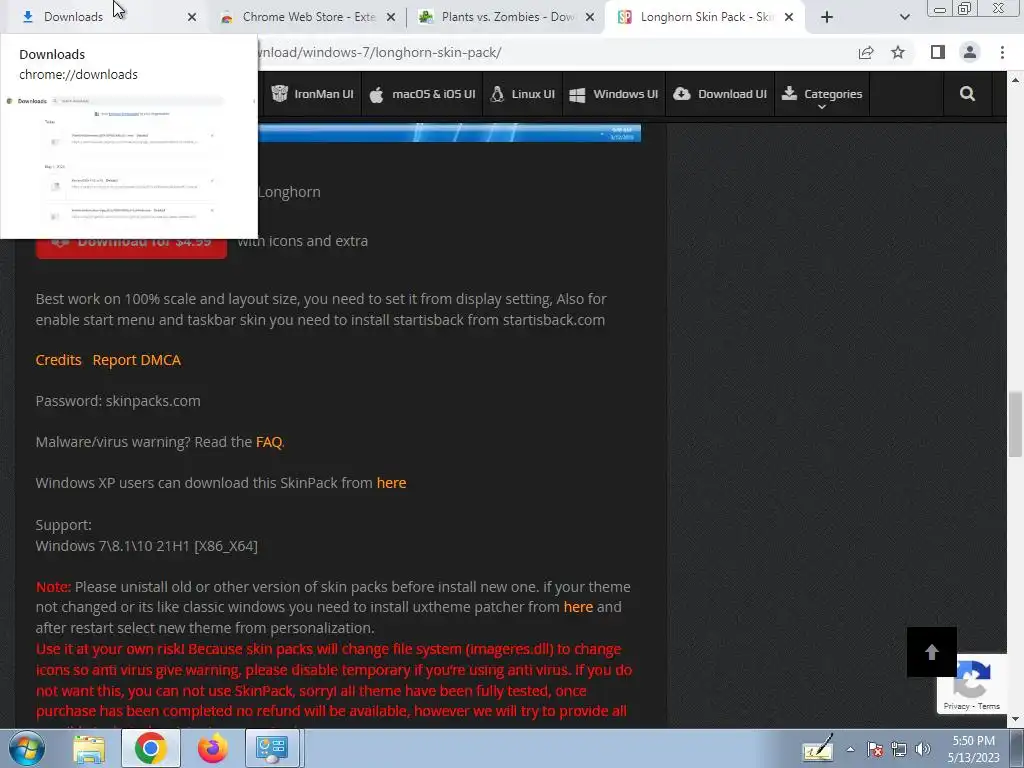Open Windows UI menu item
The height and width of the screenshot is (768, 1024).
pyautogui.click(x=614, y=94)
